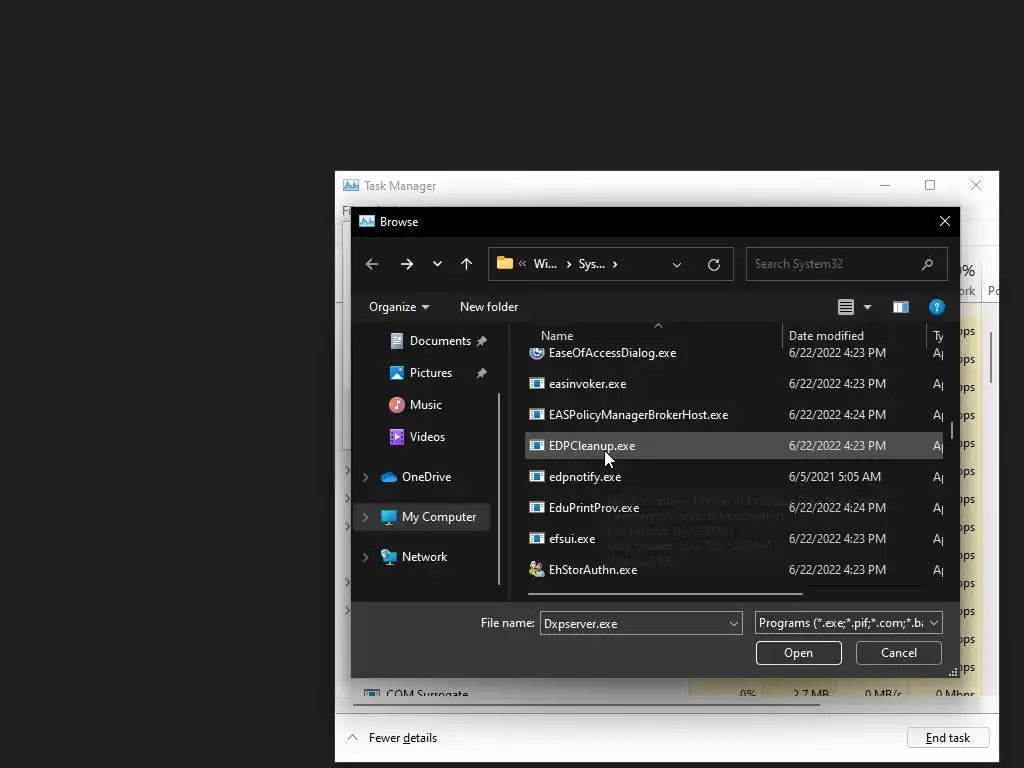Open the Organize menu

pyautogui.click(x=398, y=307)
